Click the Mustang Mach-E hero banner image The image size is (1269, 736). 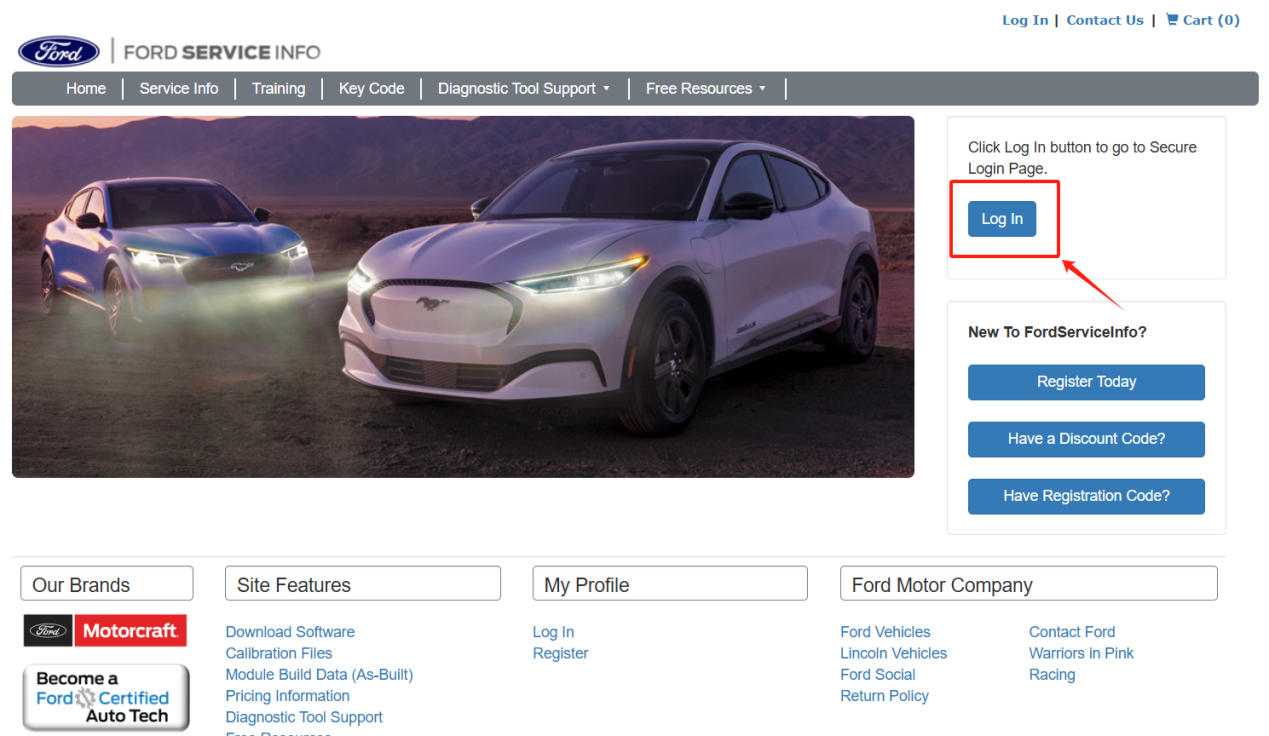pos(463,297)
